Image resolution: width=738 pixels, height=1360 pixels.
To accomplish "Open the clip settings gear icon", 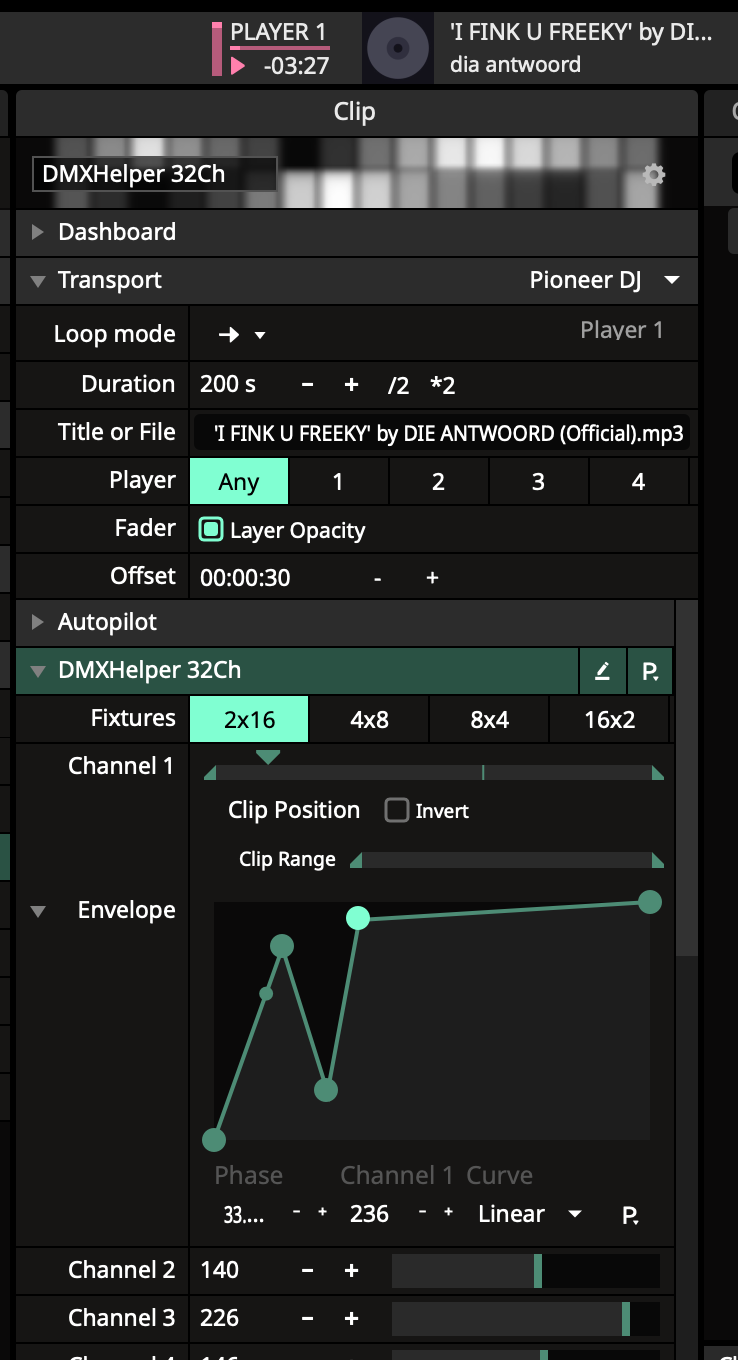I will tap(653, 175).
